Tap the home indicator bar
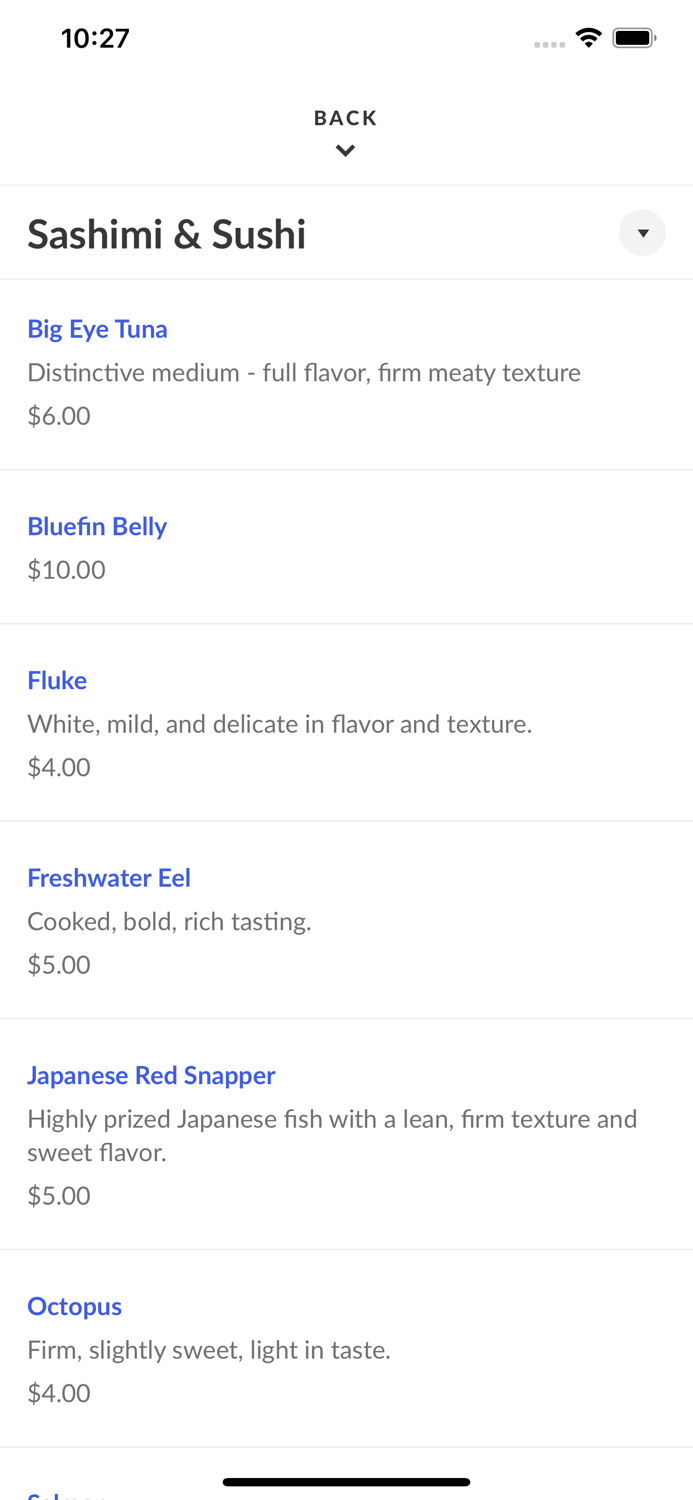This screenshot has width=693, height=1500. point(345,1482)
